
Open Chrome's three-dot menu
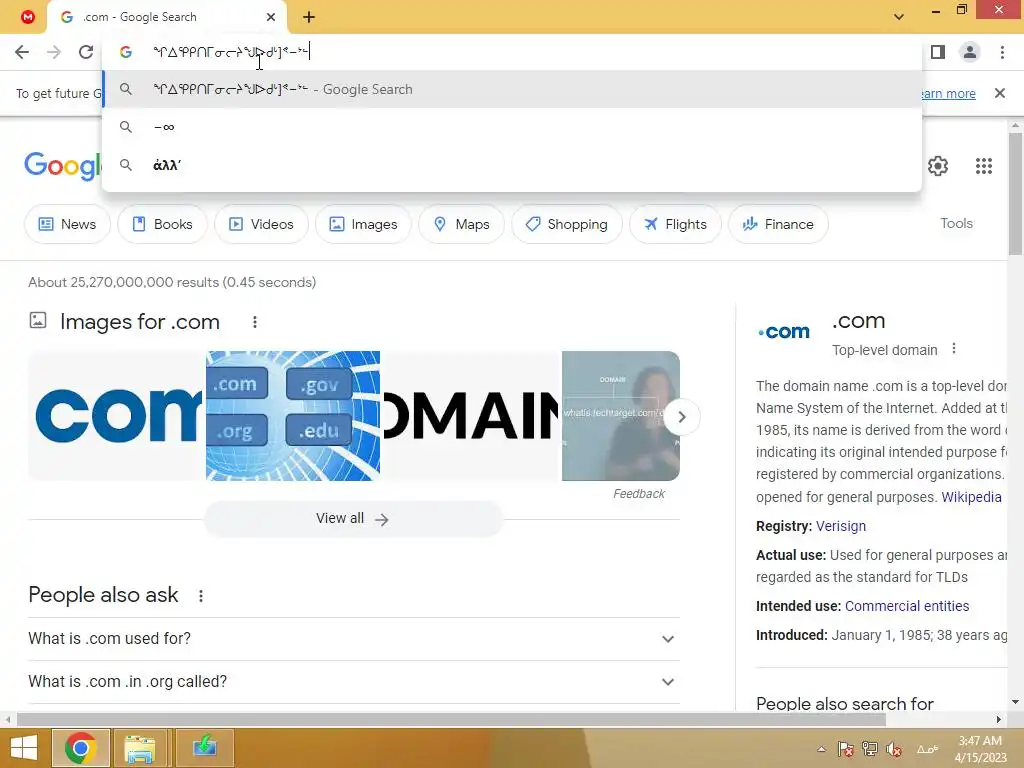[1002, 52]
